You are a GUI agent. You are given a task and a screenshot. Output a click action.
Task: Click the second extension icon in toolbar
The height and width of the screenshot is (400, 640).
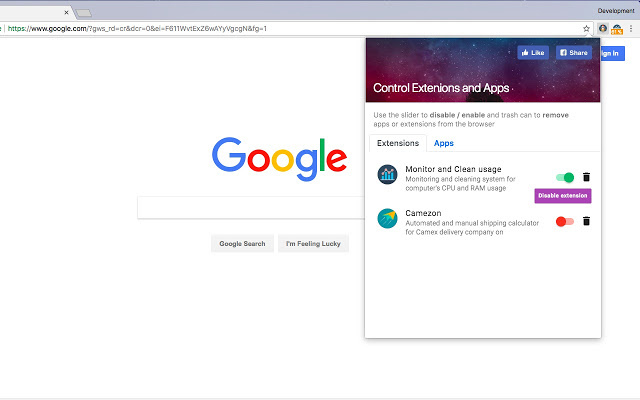point(617,28)
